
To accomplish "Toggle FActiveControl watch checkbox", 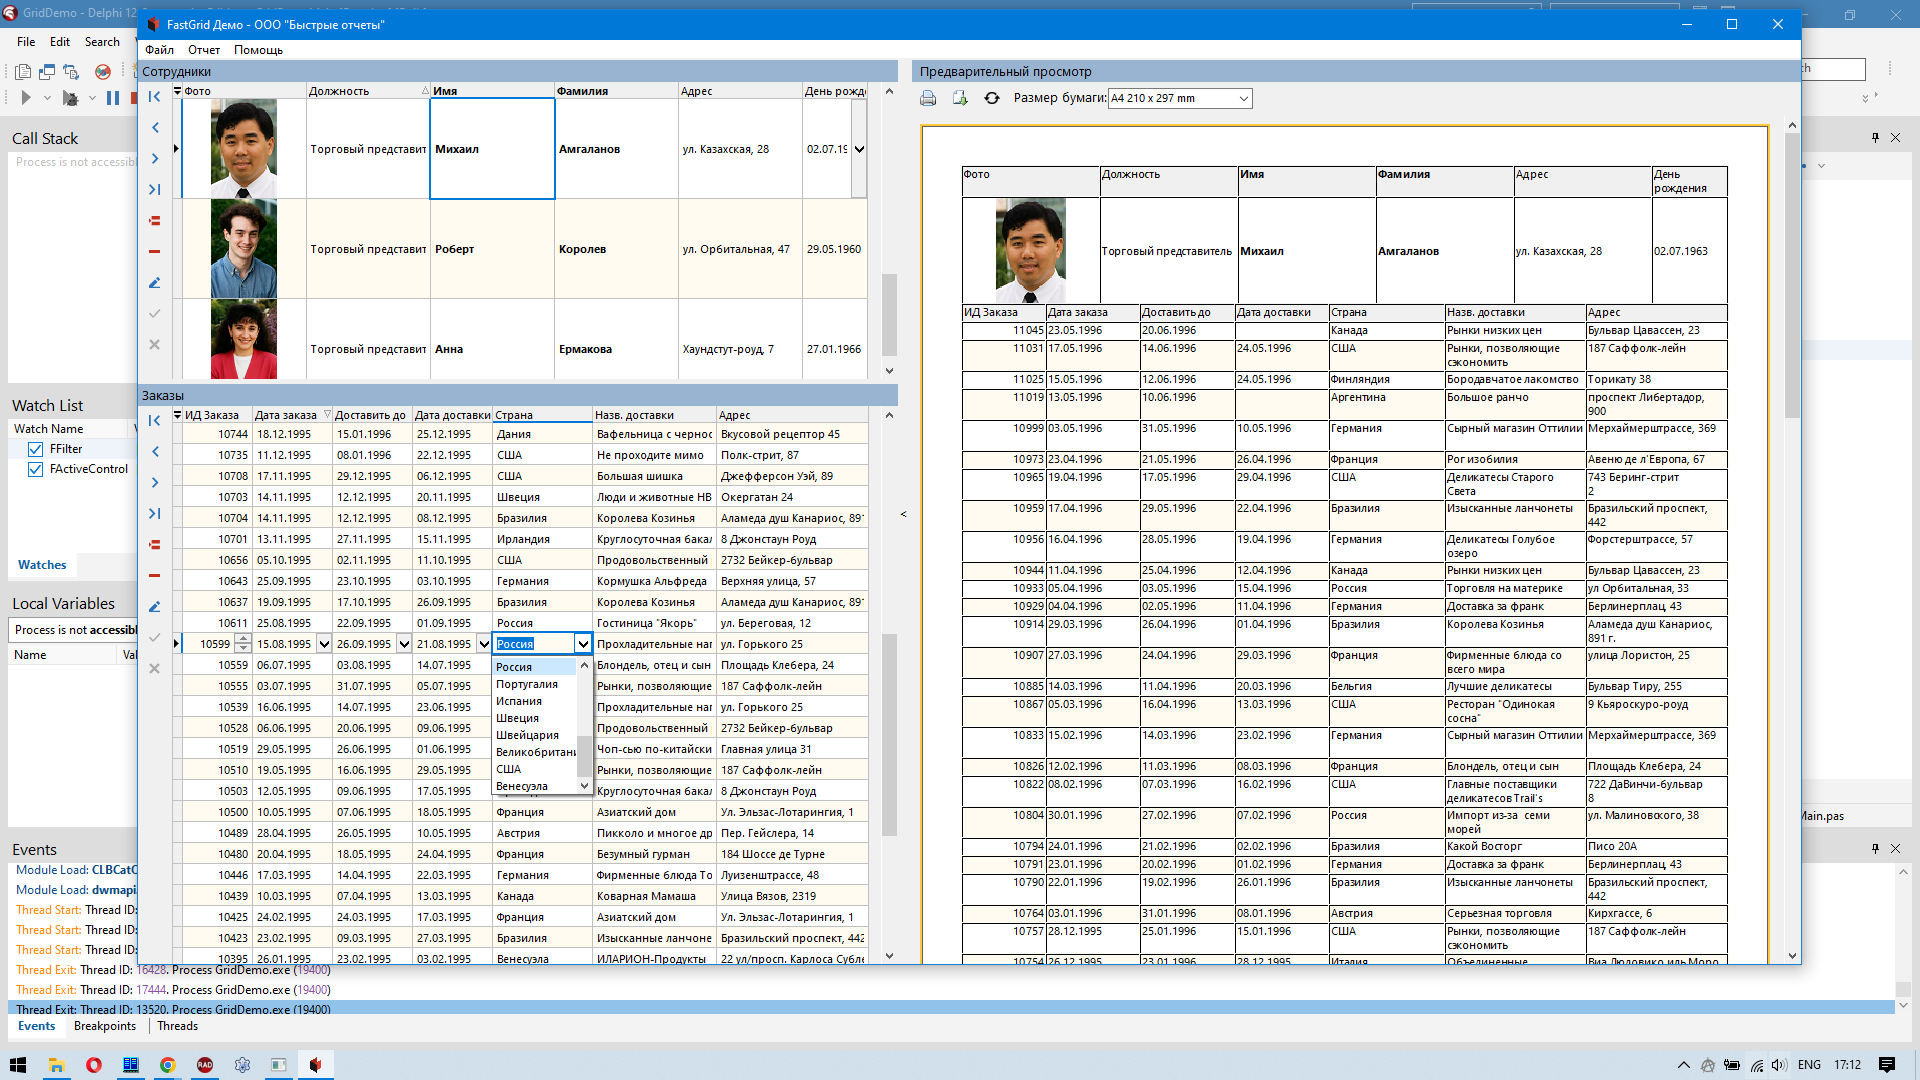I will click(36, 470).
